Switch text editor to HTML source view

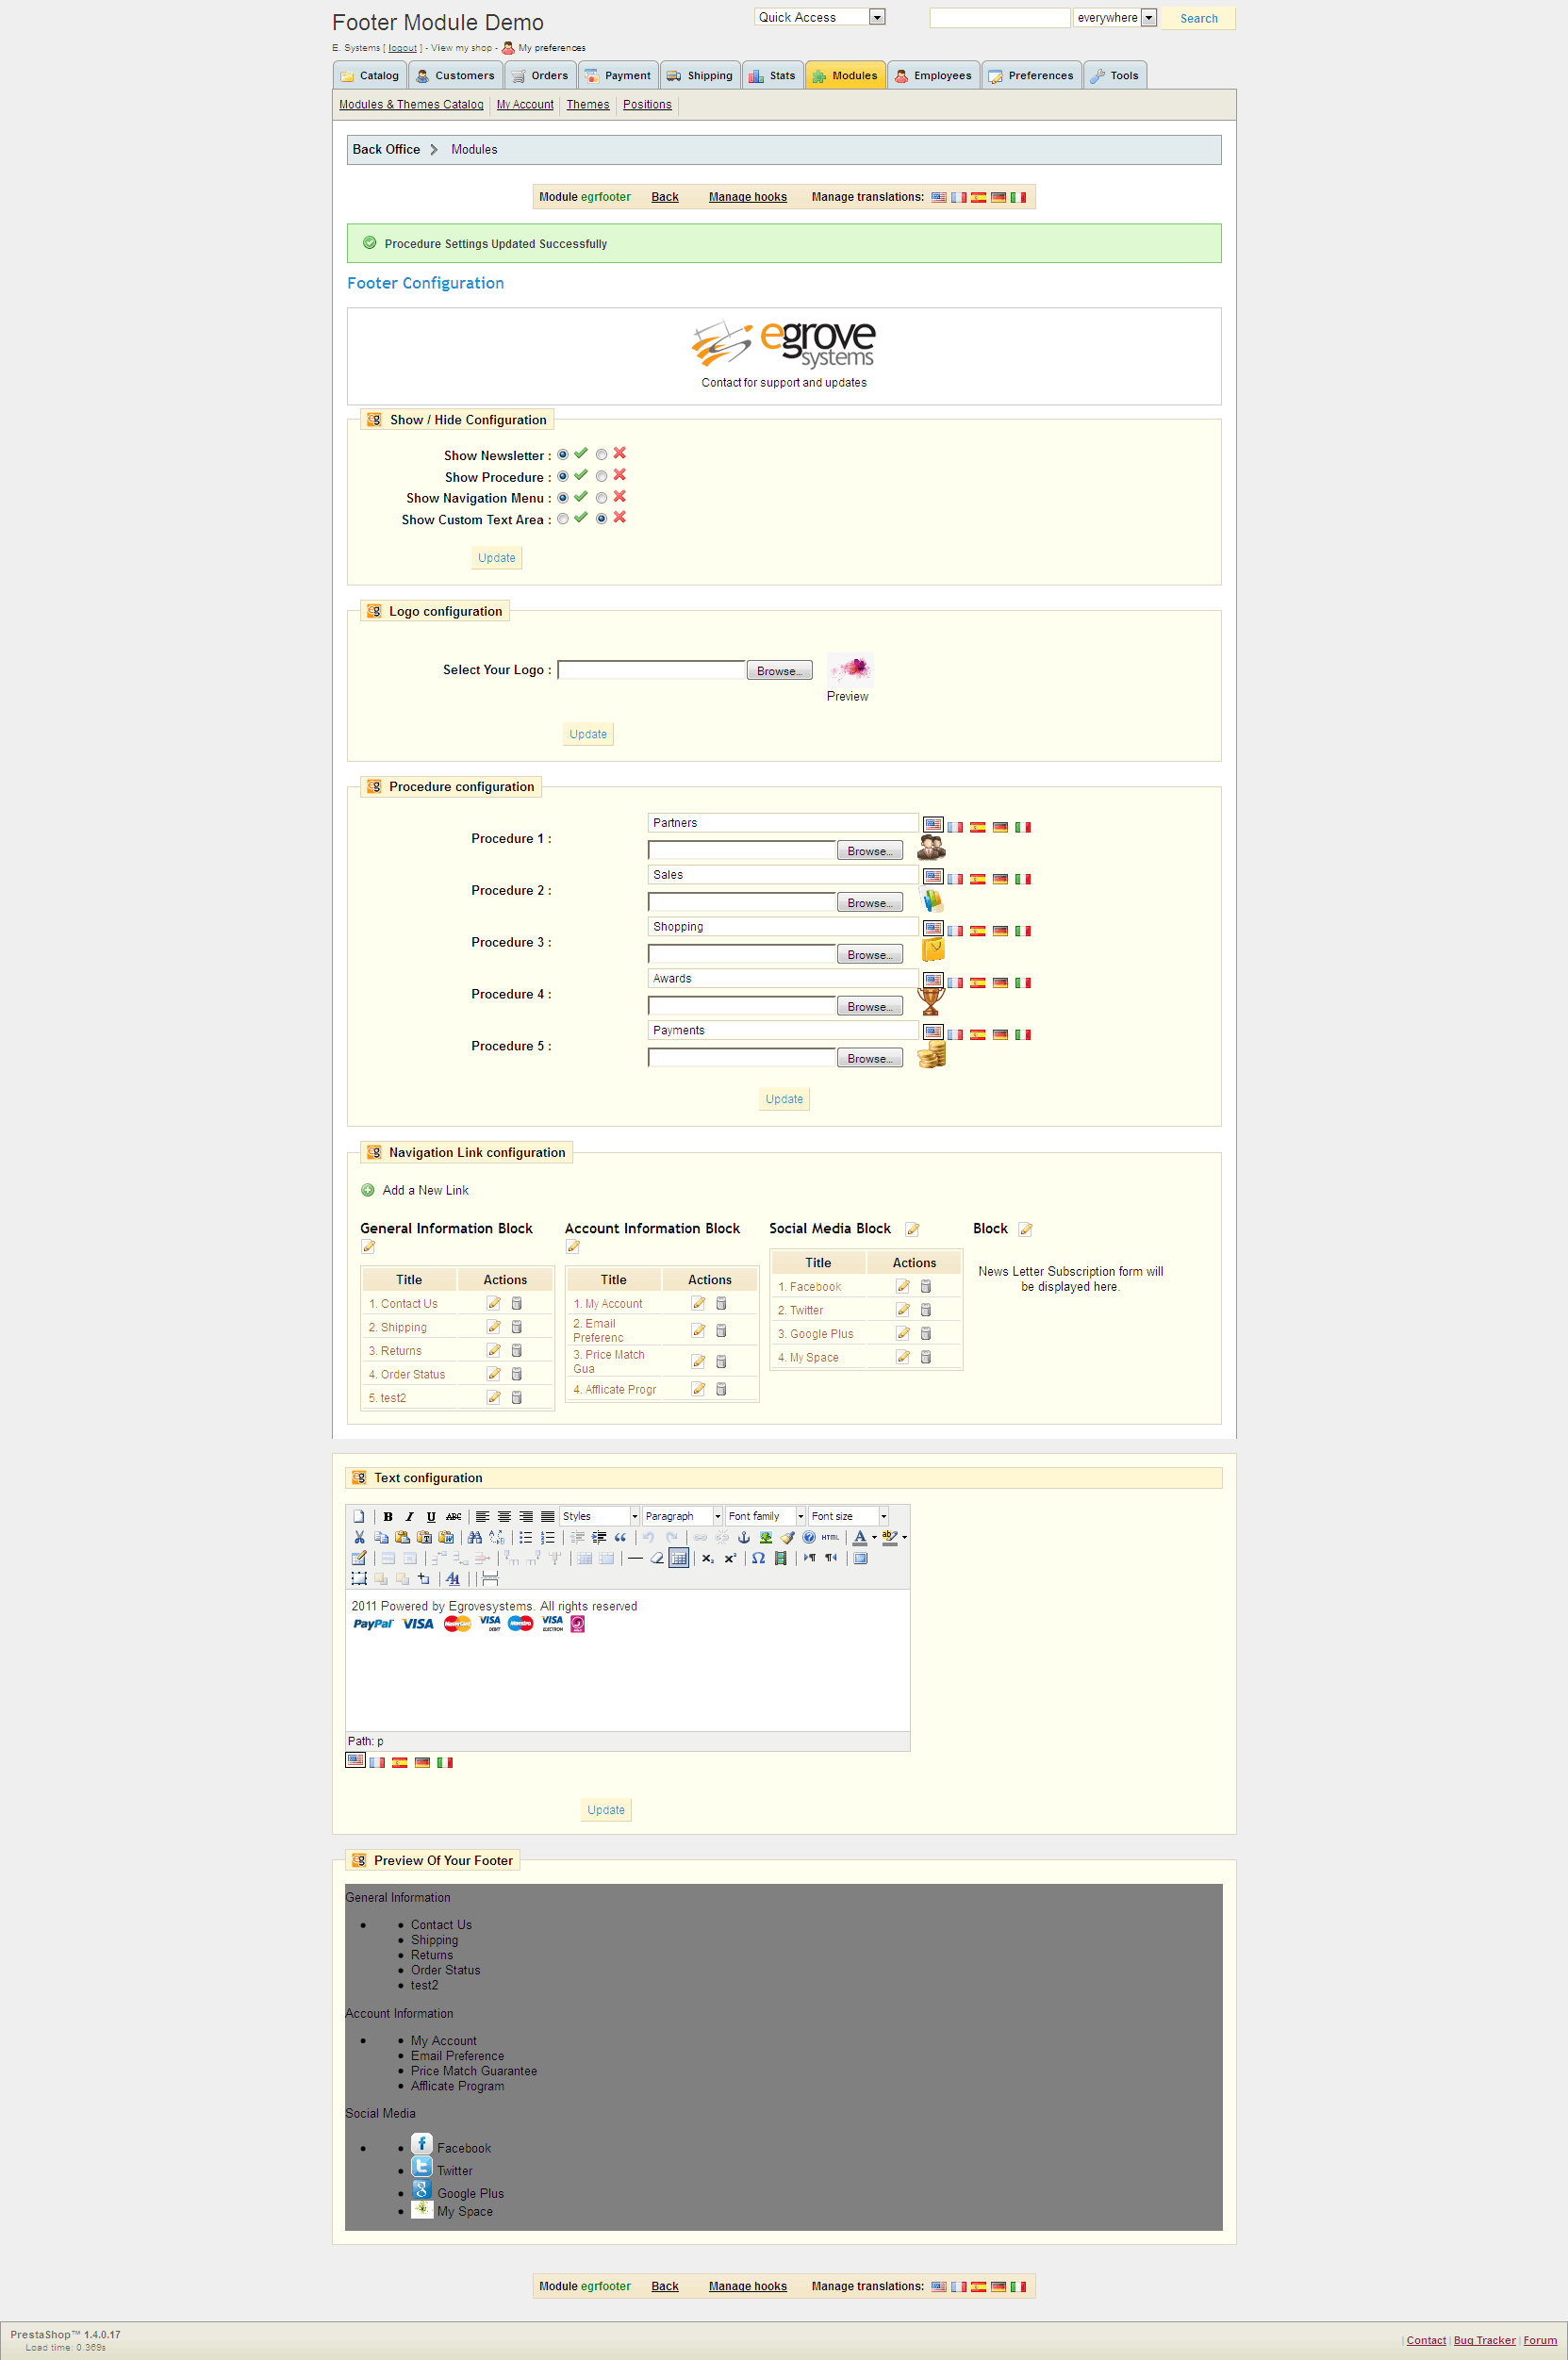click(x=830, y=1538)
